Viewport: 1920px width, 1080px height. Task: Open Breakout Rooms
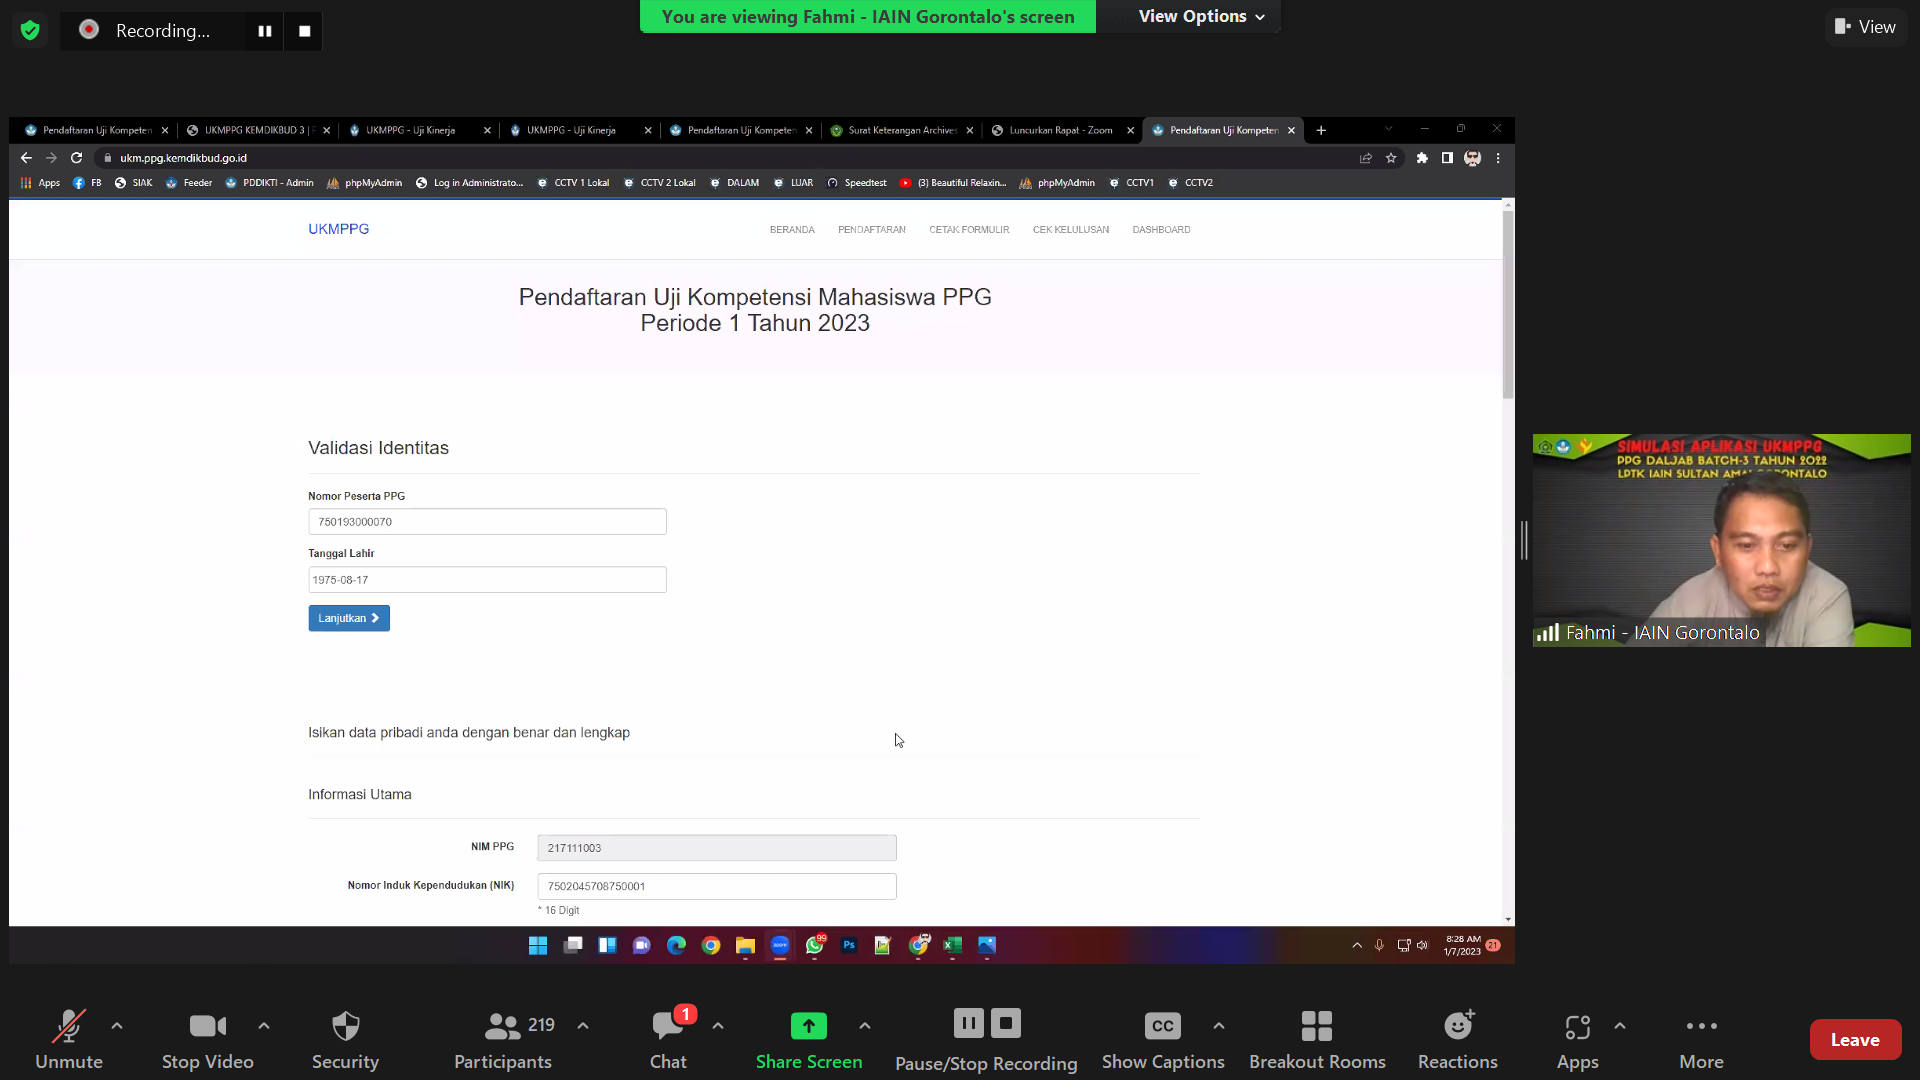click(x=1316, y=1026)
